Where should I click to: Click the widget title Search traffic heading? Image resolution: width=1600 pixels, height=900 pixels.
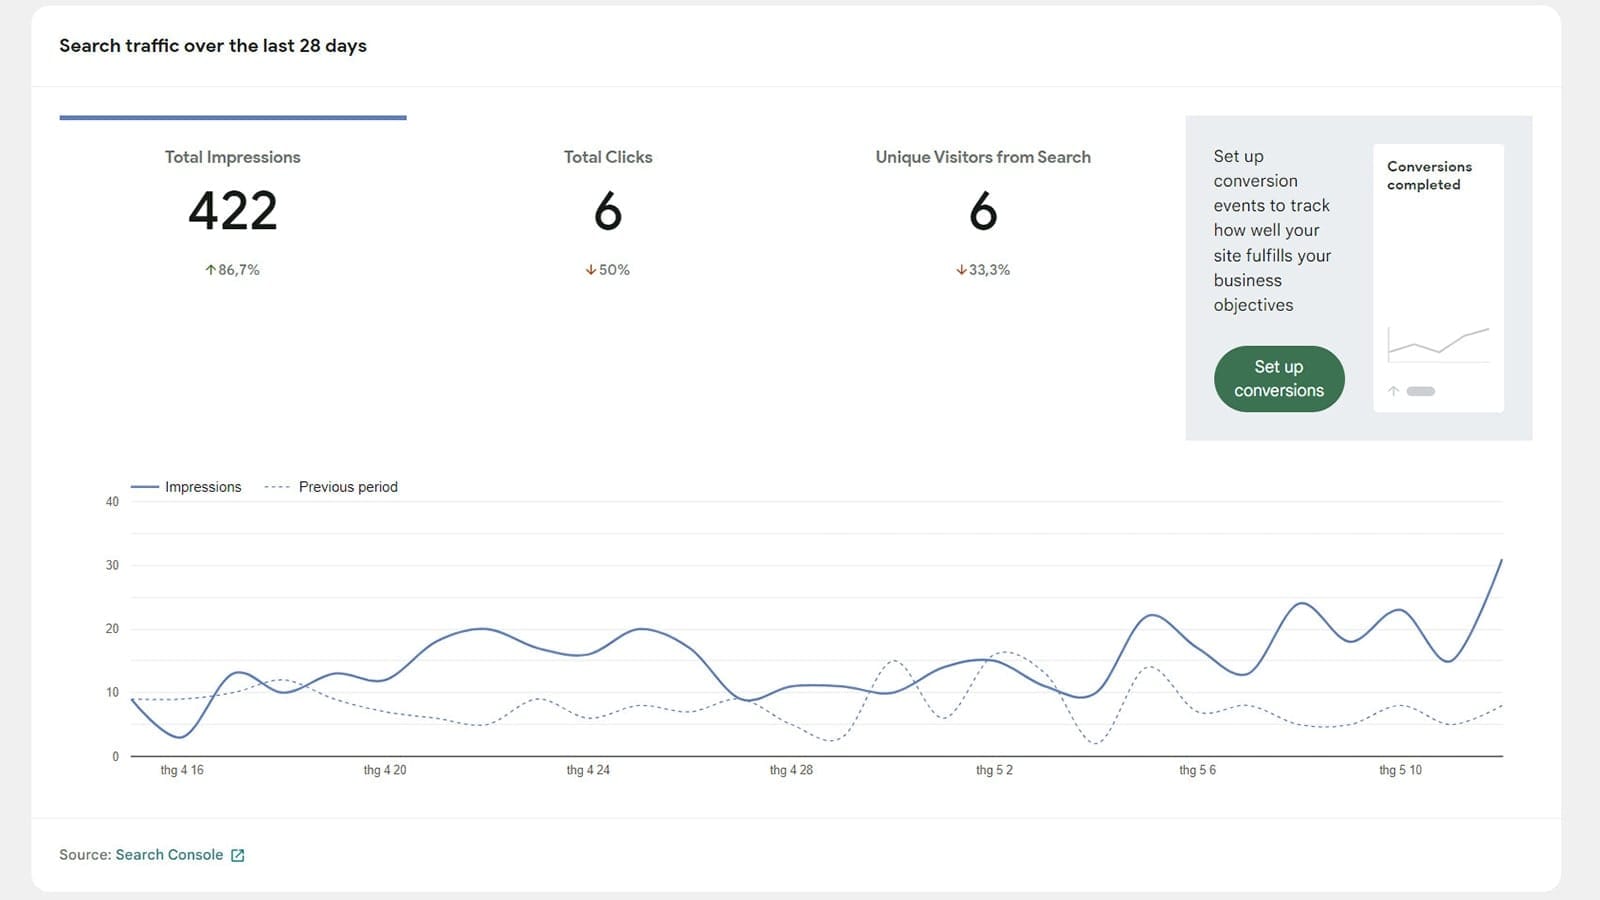coord(213,46)
